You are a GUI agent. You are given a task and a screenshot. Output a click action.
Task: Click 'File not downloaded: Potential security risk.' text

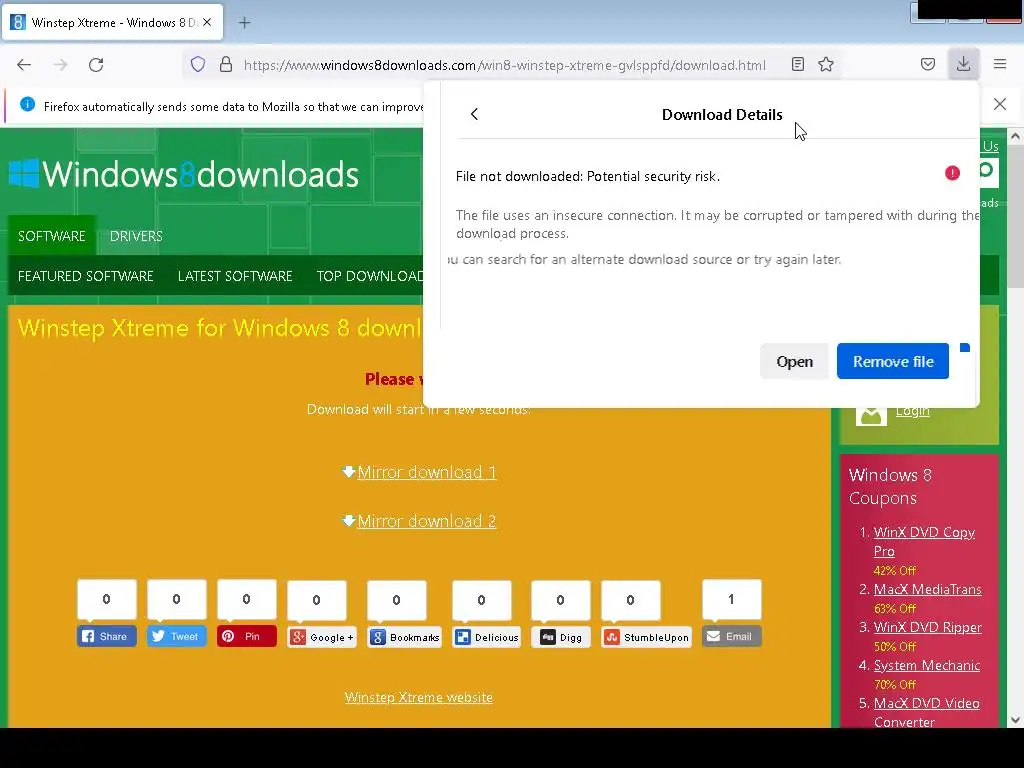point(588,176)
